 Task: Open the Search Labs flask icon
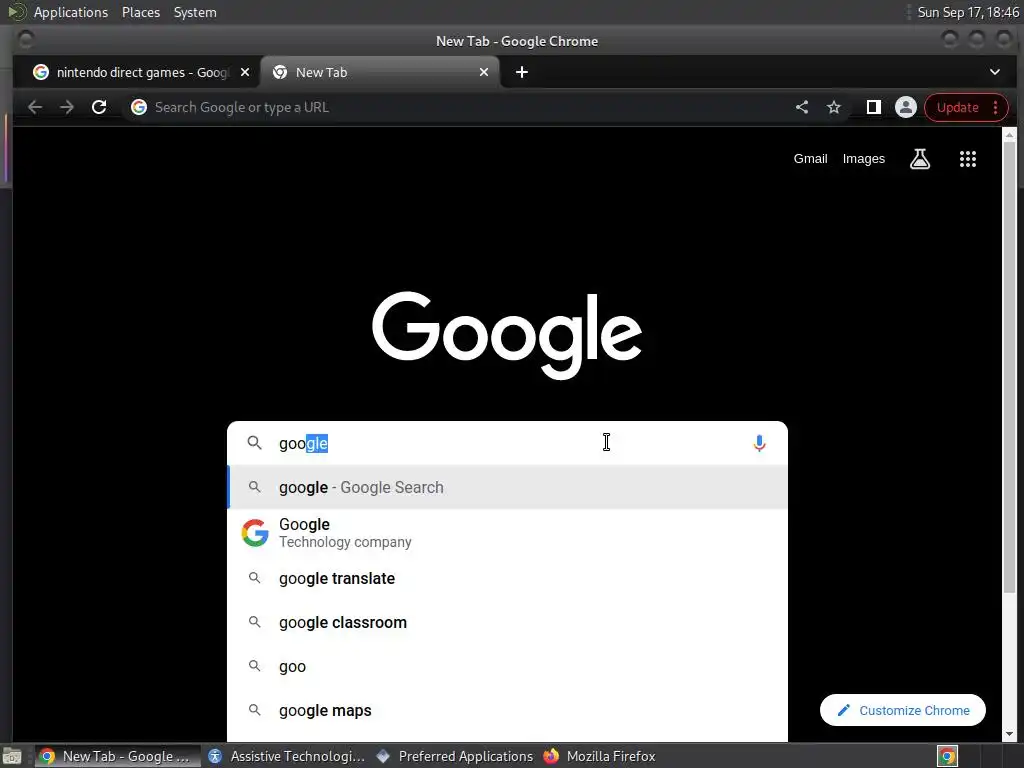pos(920,159)
